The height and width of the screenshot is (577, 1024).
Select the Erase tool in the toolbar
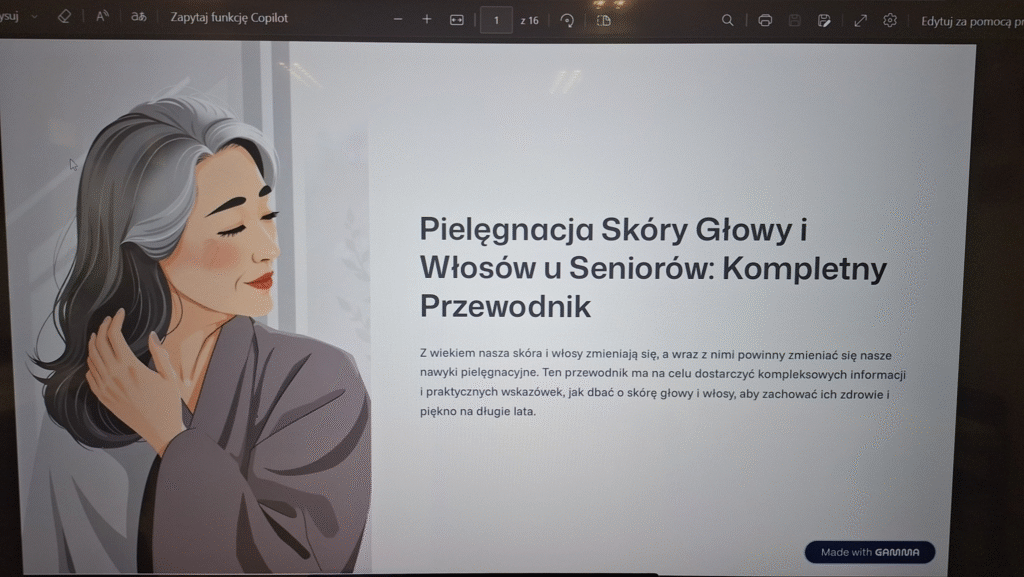pos(65,18)
